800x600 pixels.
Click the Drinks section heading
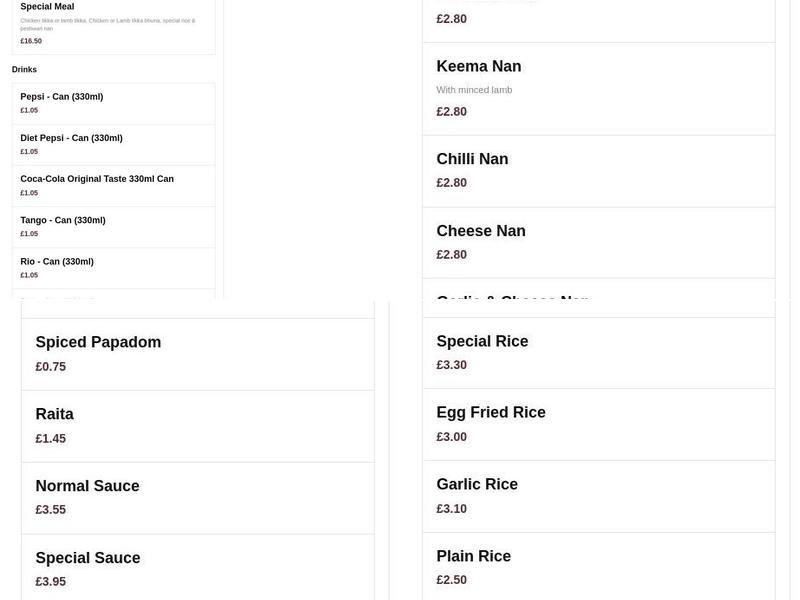[x=24, y=69]
